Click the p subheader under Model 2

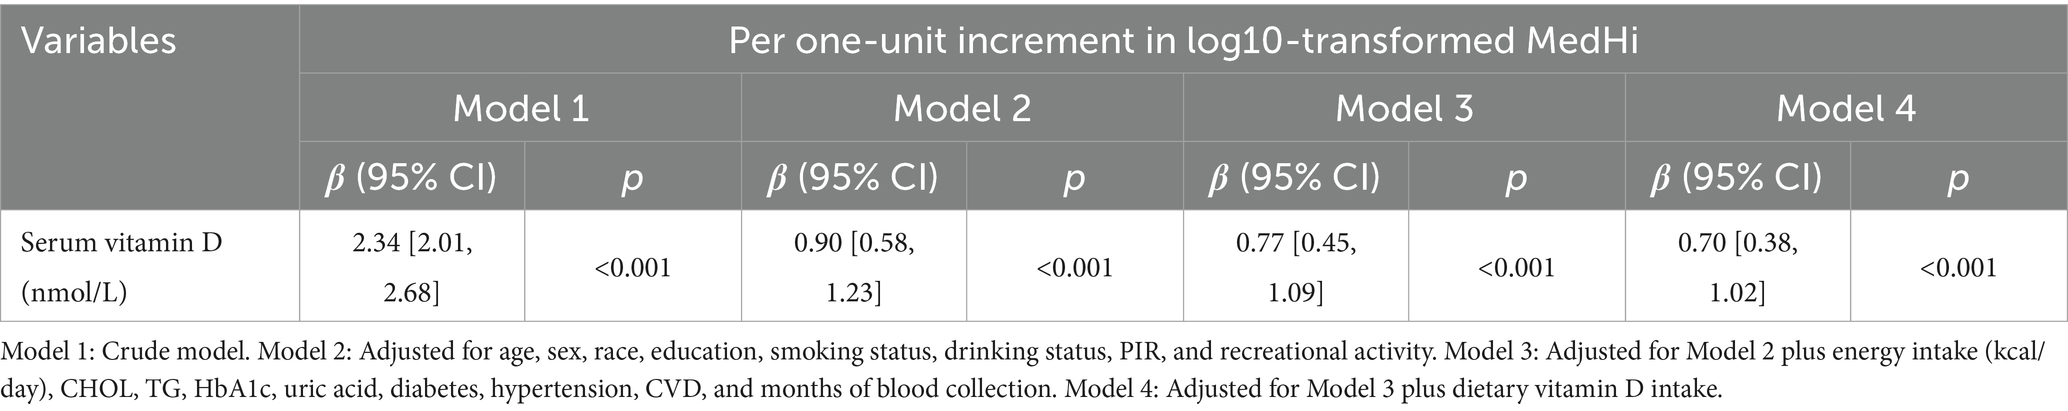click(x=1074, y=177)
